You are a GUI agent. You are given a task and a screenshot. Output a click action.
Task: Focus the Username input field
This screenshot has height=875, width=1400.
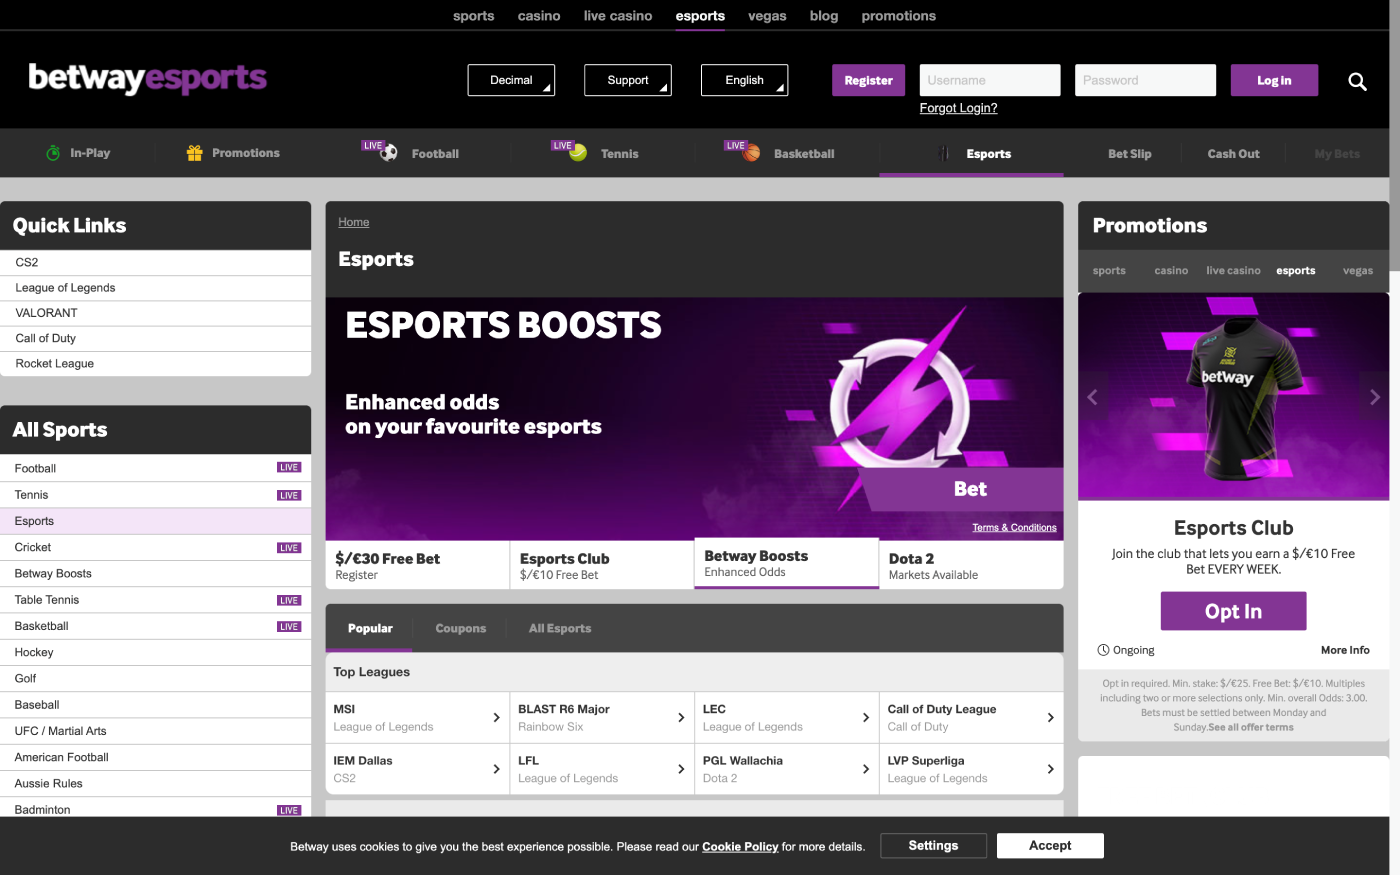tap(990, 80)
